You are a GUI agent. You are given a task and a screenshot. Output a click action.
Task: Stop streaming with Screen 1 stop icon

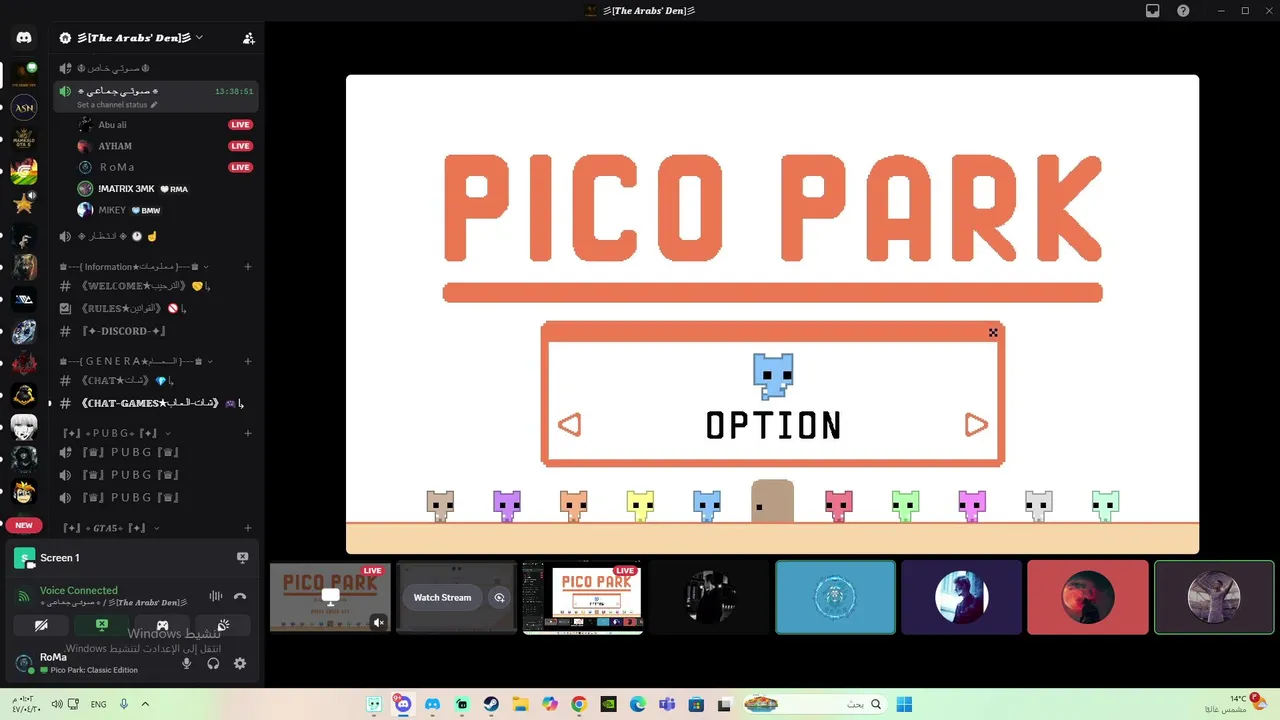pyautogui.click(x=242, y=558)
